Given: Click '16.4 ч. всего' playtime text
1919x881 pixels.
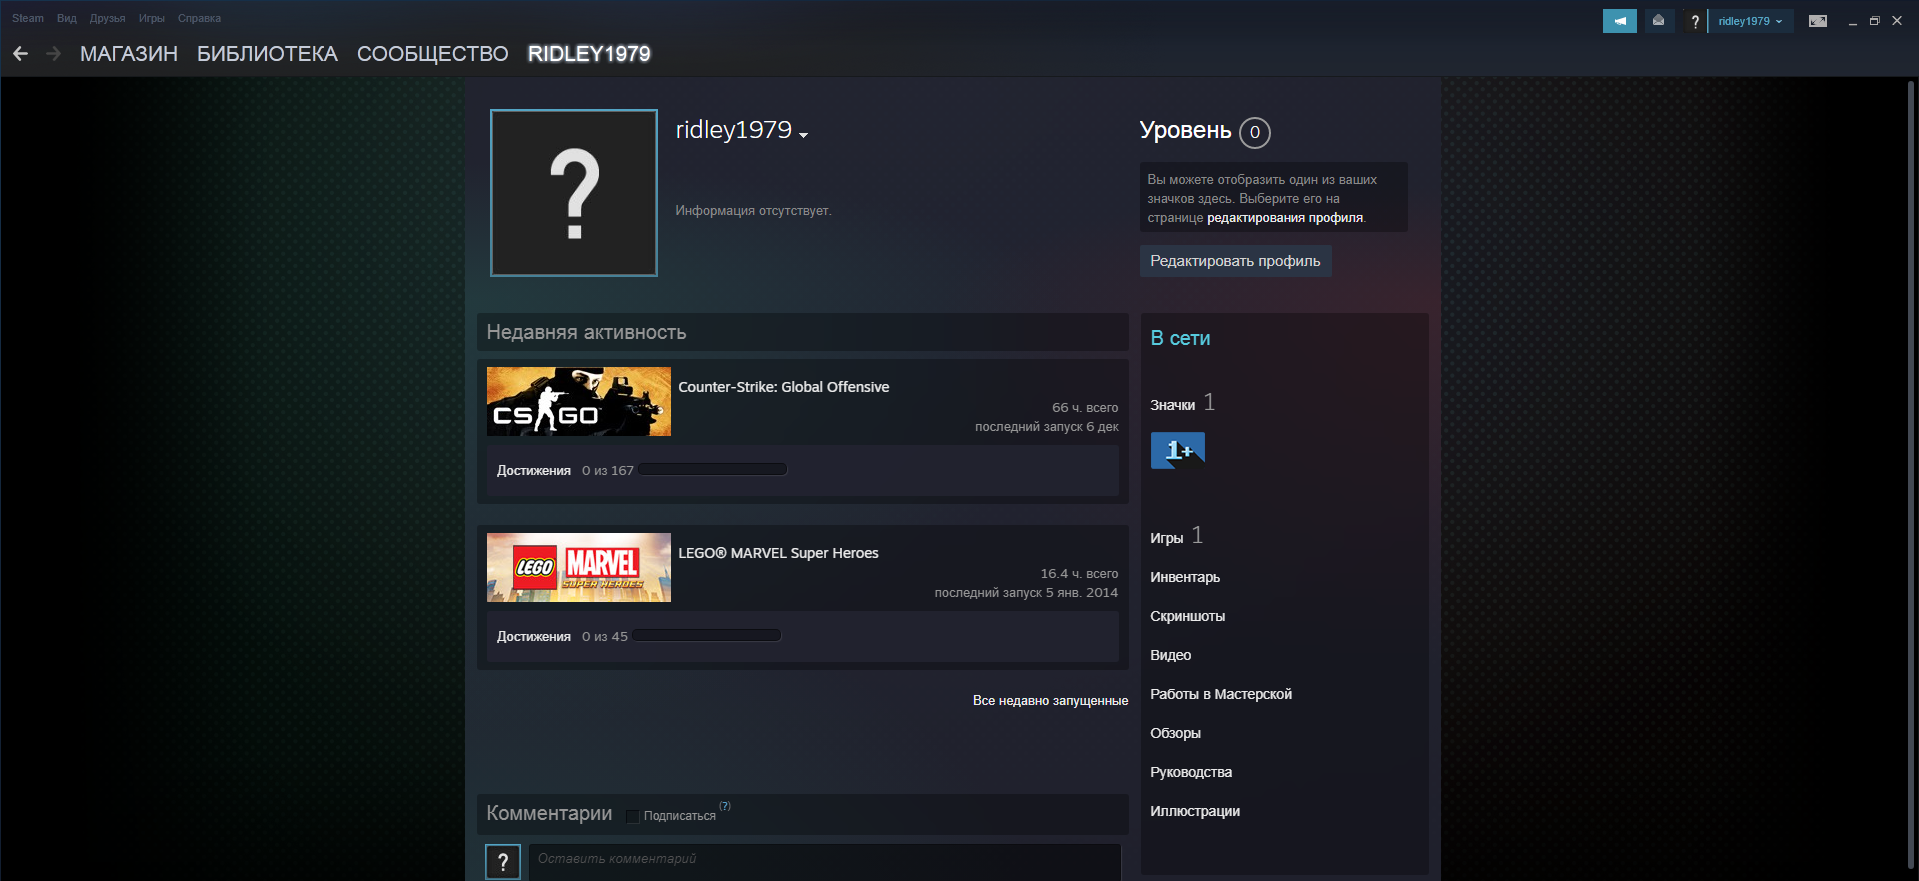Looking at the screenshot, I should pyautogui.click(x=1079, y=573).
